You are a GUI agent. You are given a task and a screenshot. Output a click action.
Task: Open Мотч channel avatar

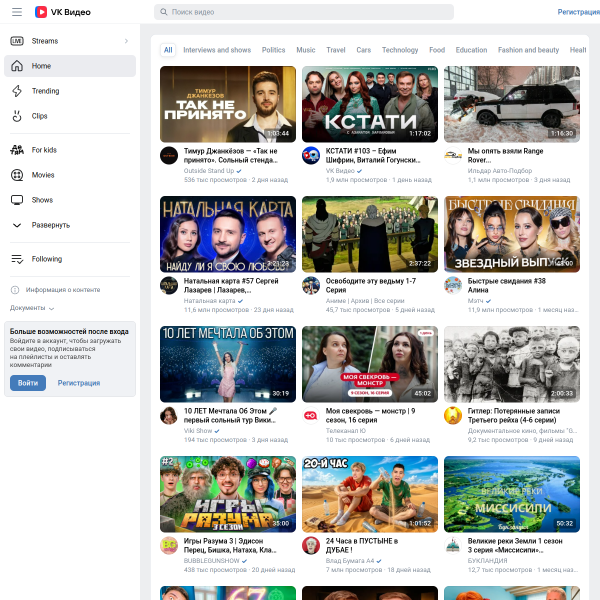pyautogui.click(x=453, y=285)
